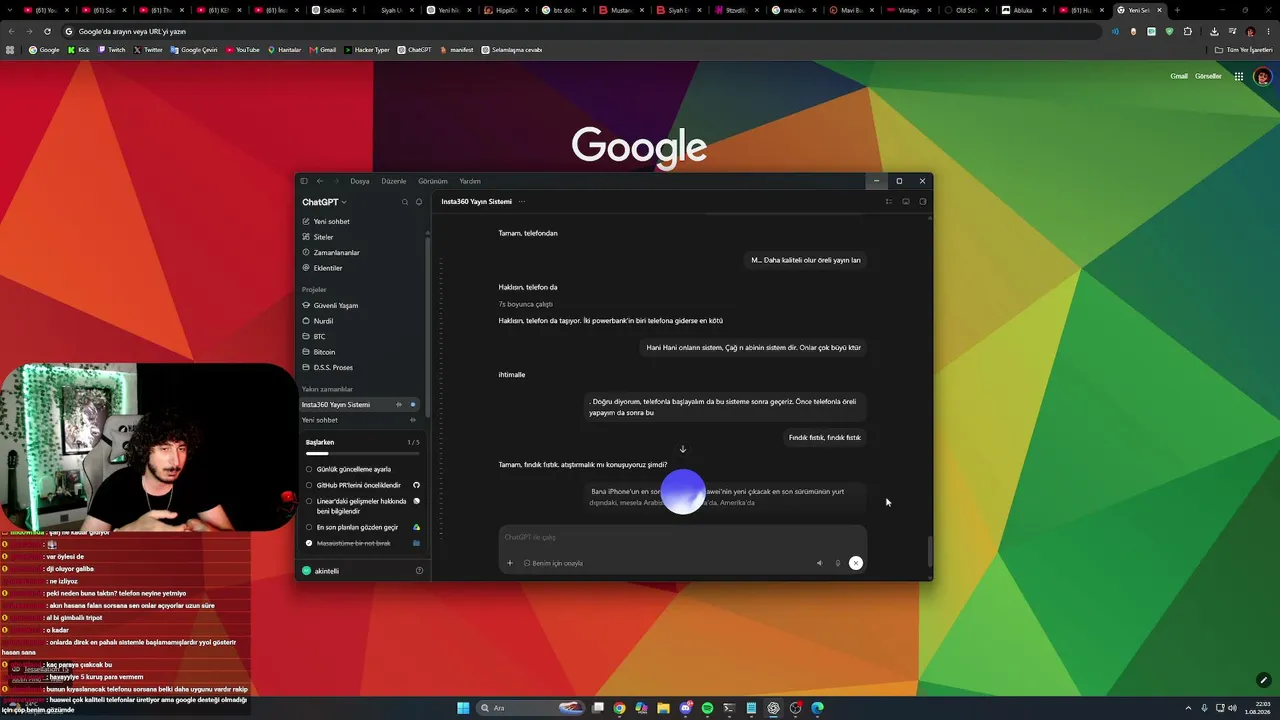Click the speaker icon in ChatGPT composer
The height and width of the screenshot is (720, 1280).
pos(819,563)
